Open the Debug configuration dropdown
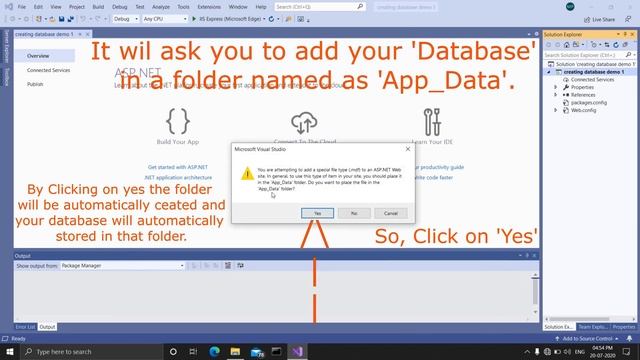640x360 pixels. (126, 19)
